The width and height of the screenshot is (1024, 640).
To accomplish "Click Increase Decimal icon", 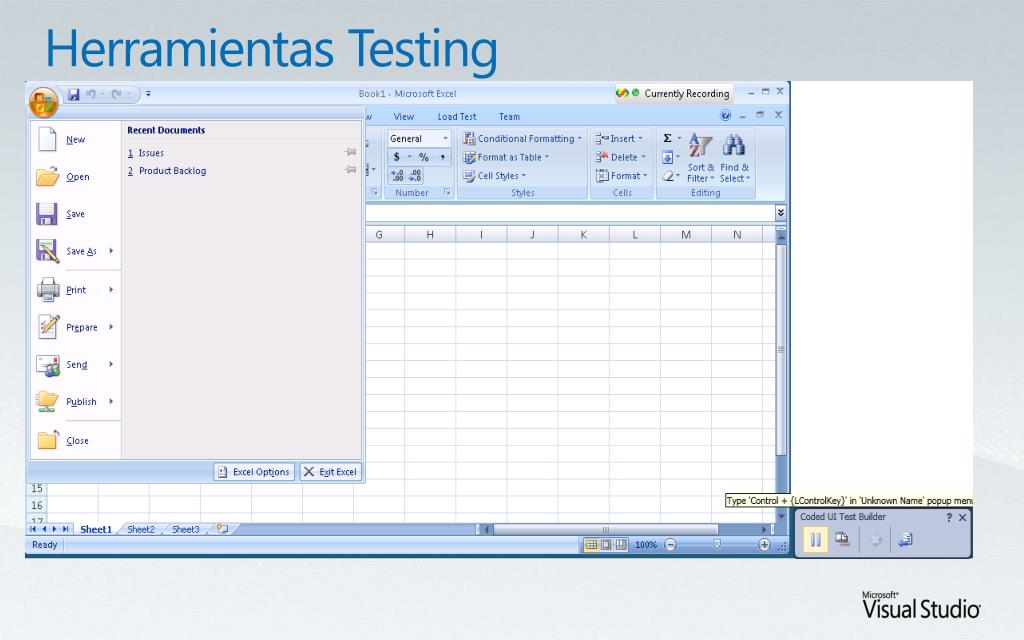I will pyautogui.click(x=397, y=176).
